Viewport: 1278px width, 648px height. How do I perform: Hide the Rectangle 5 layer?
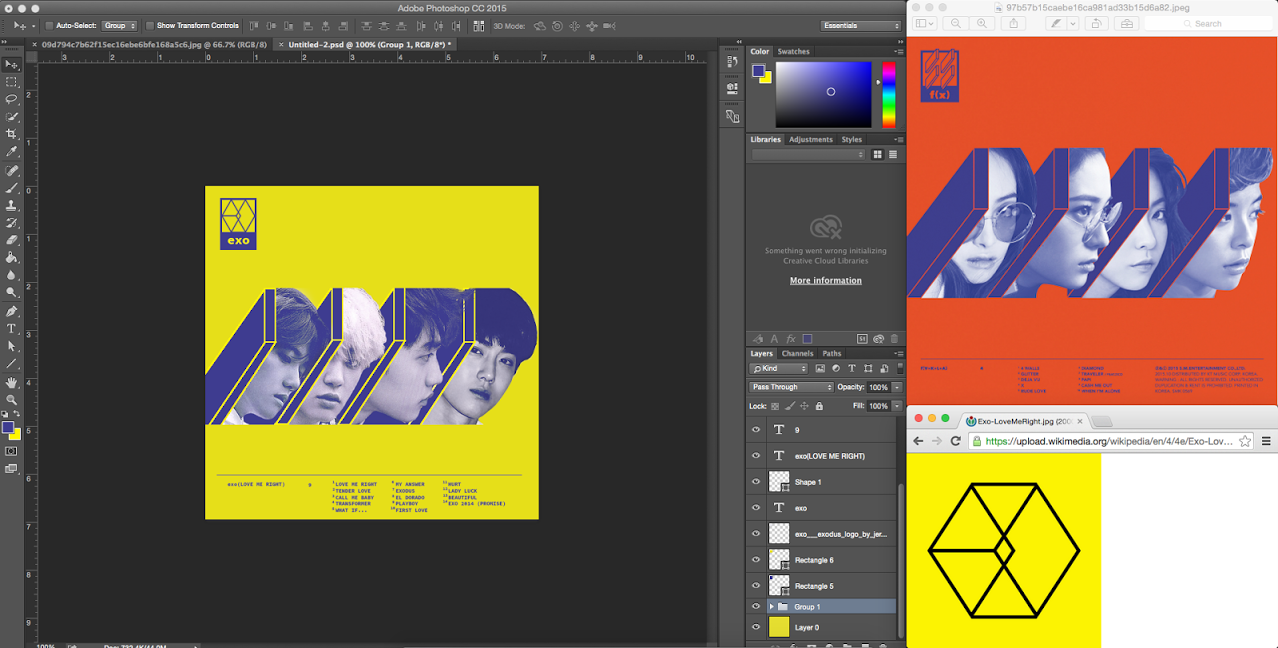(756, 586)
